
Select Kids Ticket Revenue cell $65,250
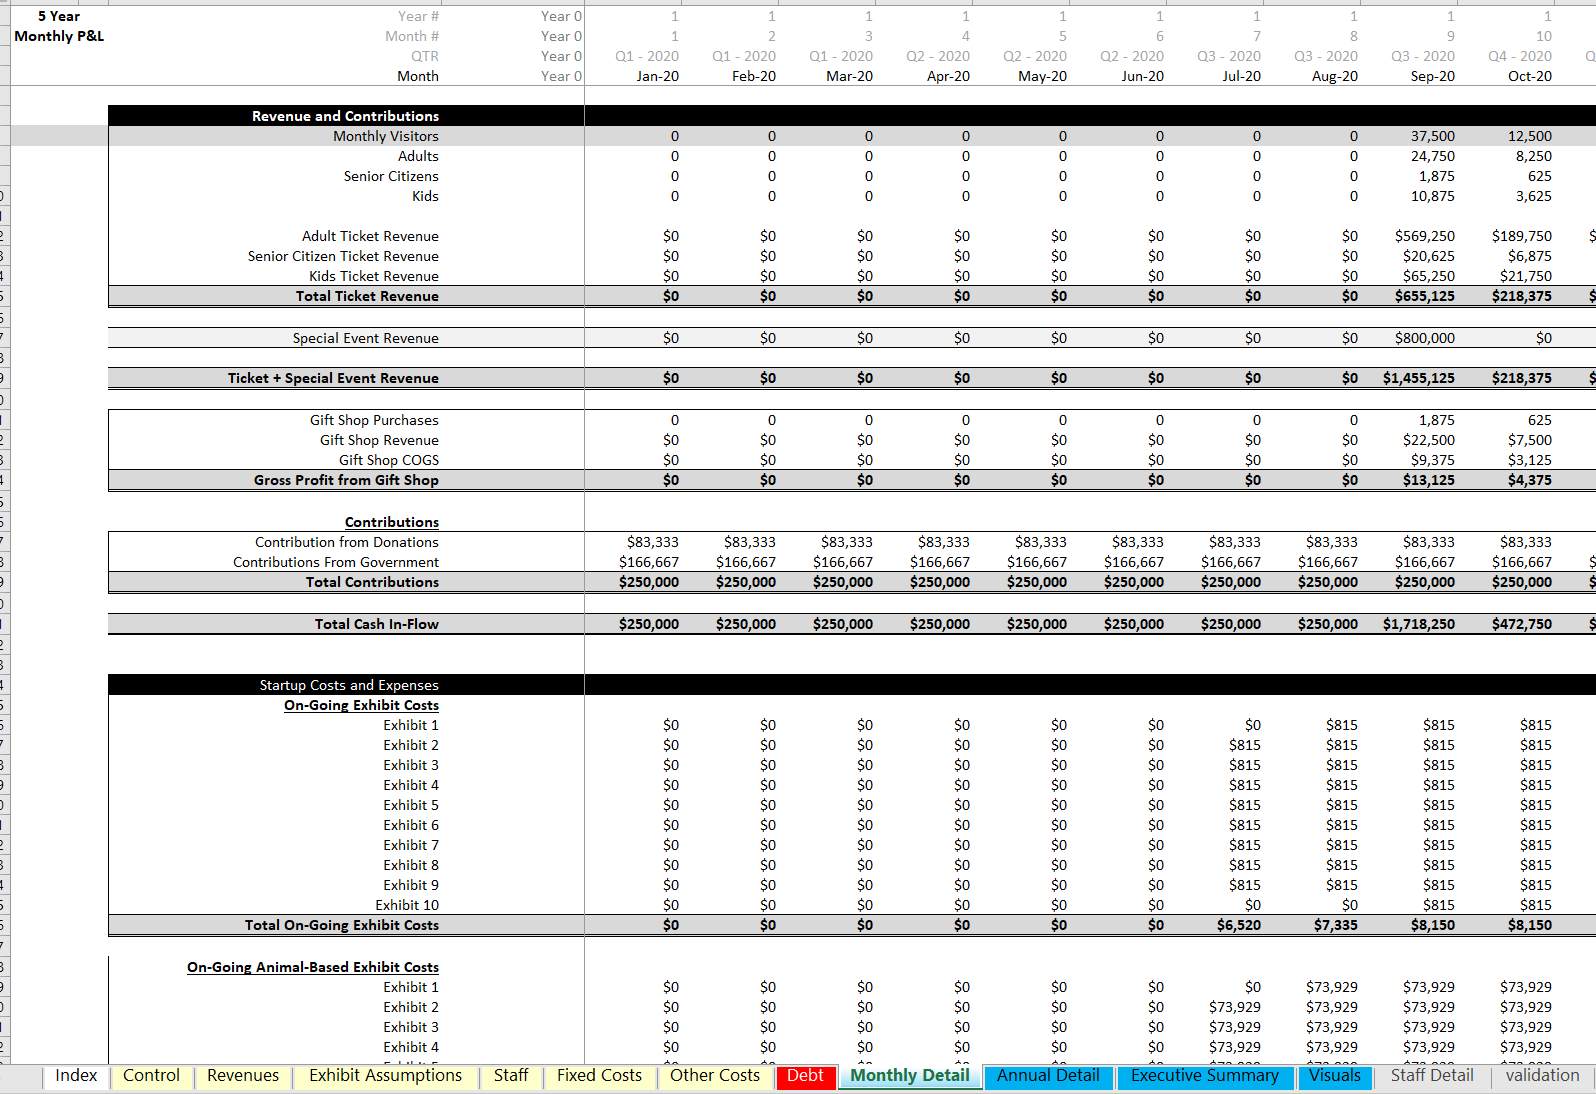click(x=1429, y=276)
